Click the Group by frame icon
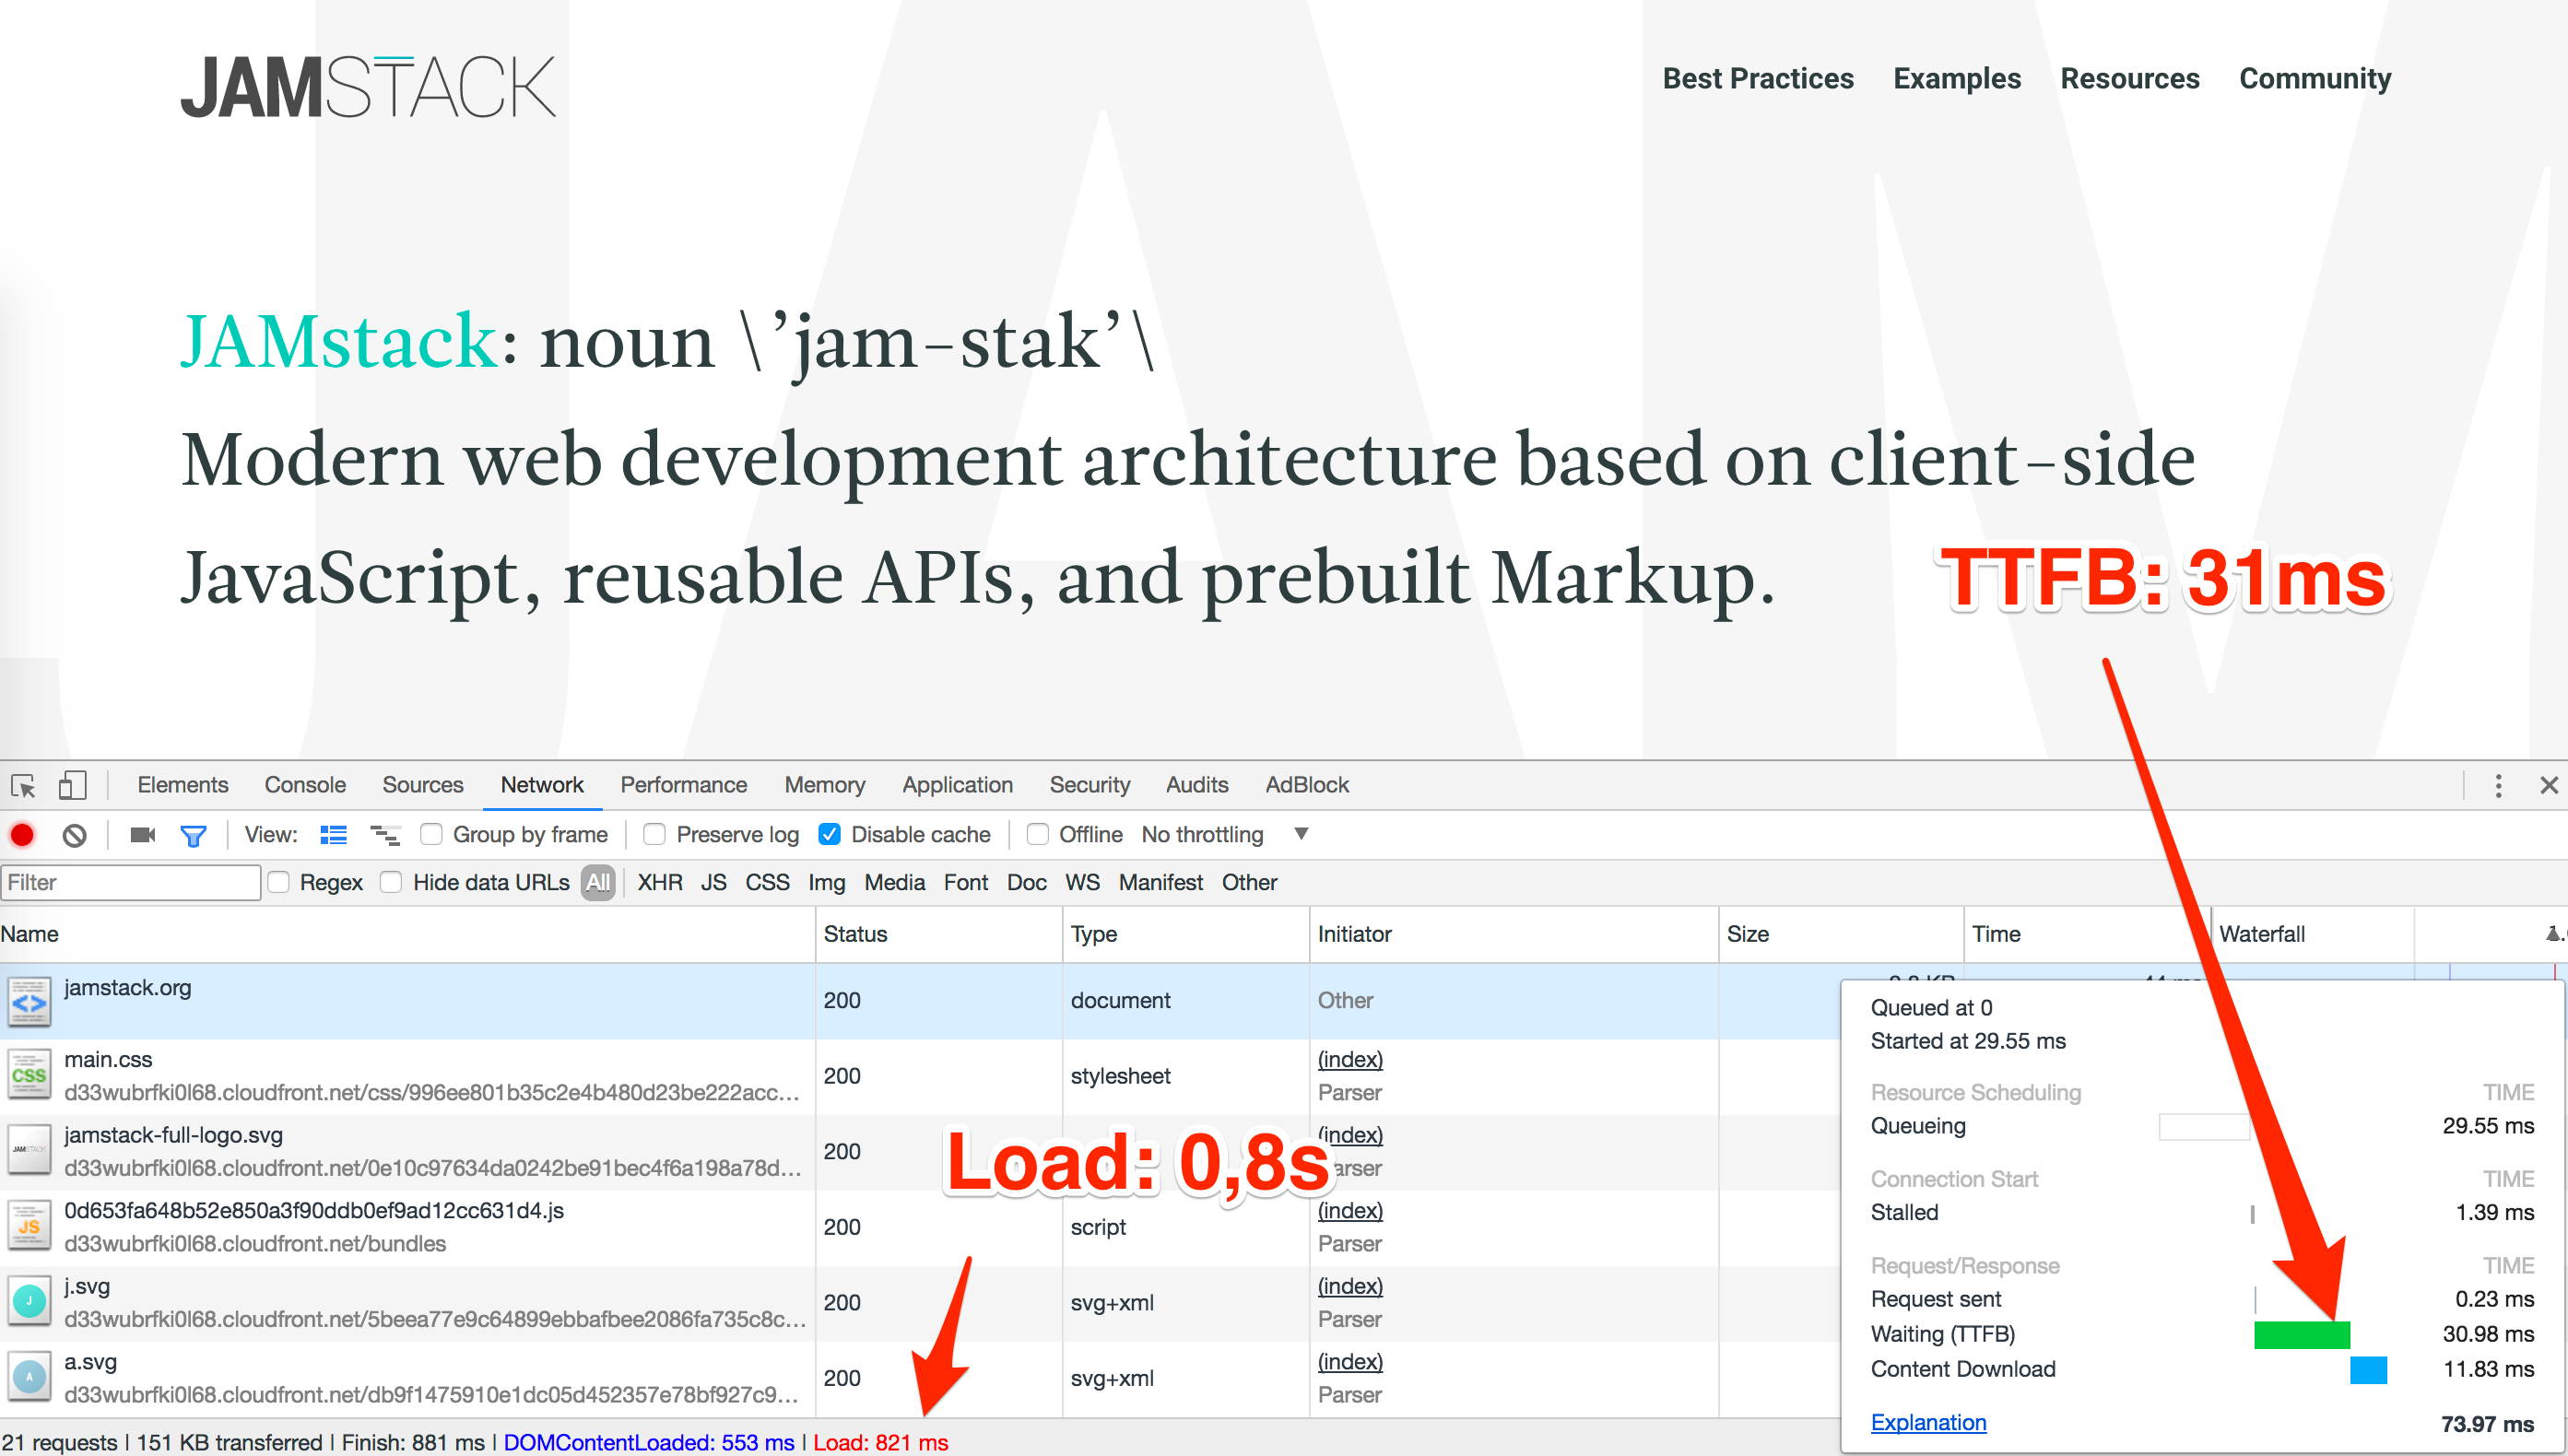 pos(430,836)
